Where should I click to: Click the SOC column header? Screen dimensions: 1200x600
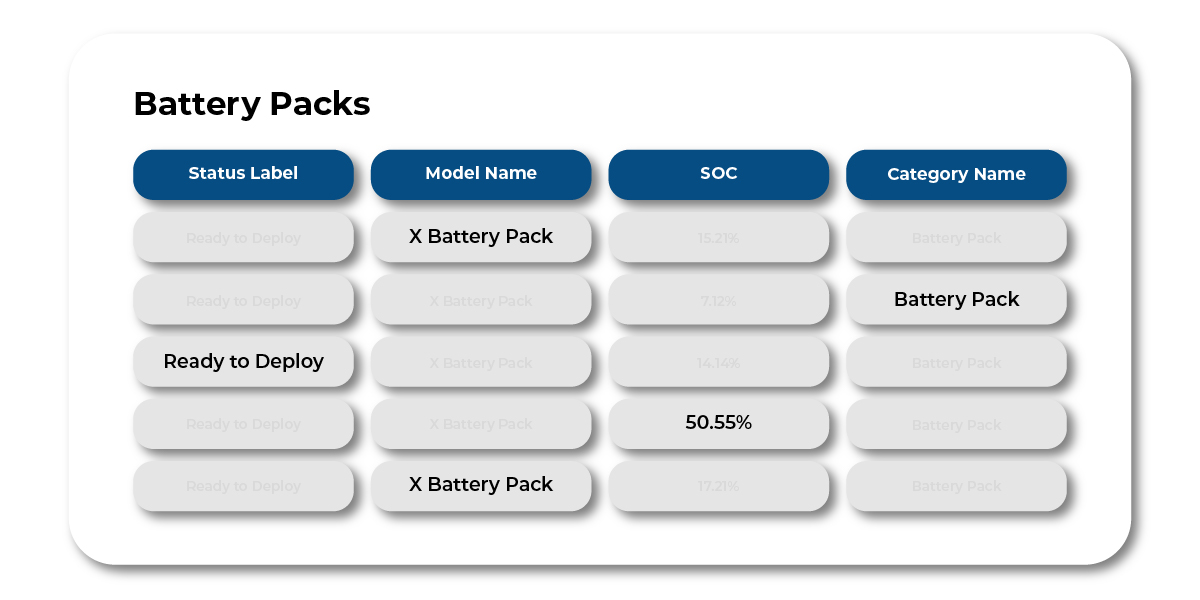718,174
